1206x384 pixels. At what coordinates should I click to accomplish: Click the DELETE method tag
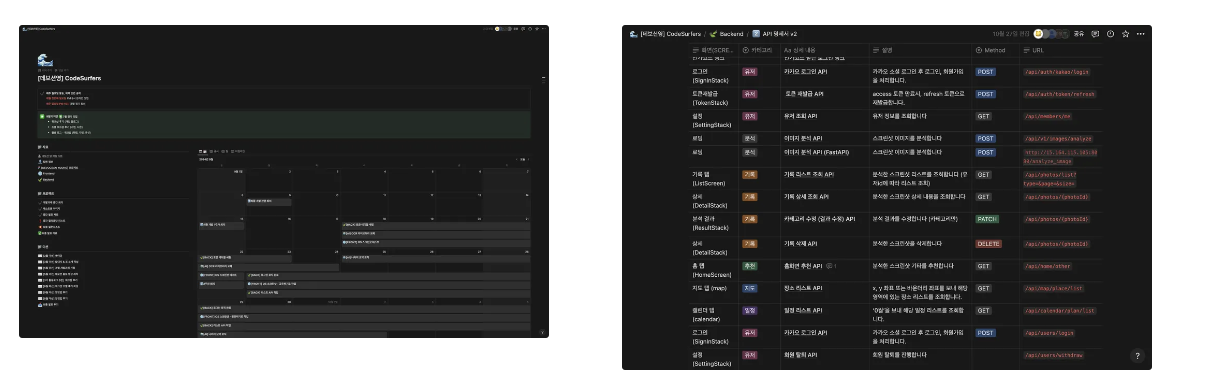(x=988, y=243)
